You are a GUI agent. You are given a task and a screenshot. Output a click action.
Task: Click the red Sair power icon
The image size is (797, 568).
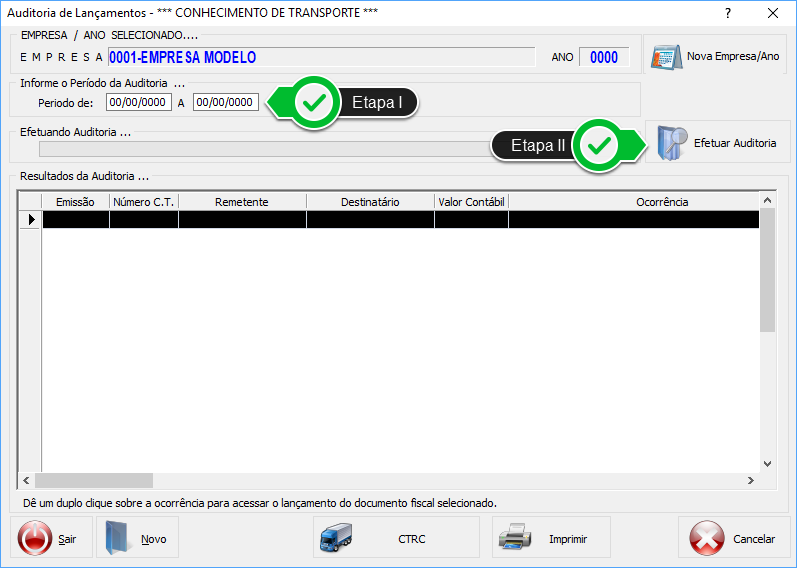[35, 539]
